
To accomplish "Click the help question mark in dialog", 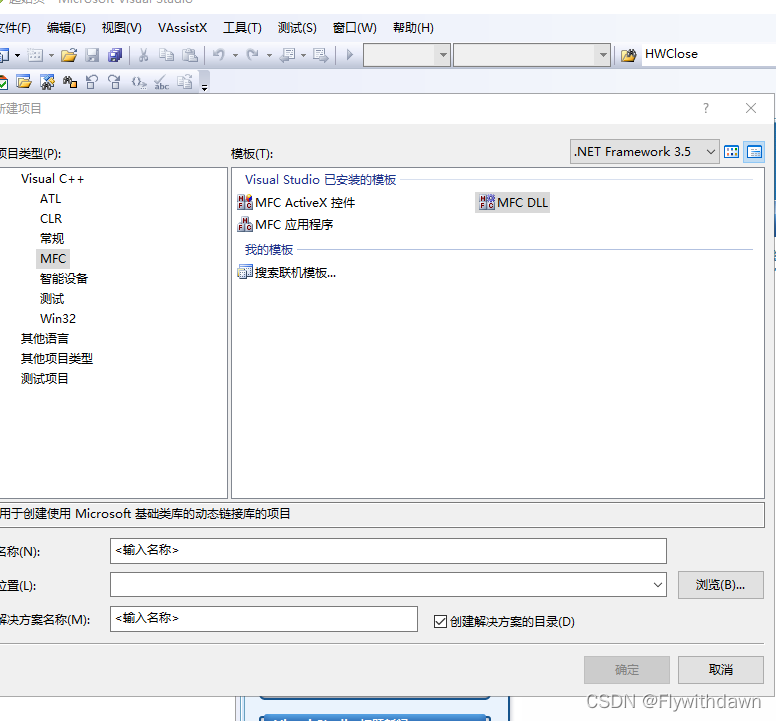I will 706,108.
